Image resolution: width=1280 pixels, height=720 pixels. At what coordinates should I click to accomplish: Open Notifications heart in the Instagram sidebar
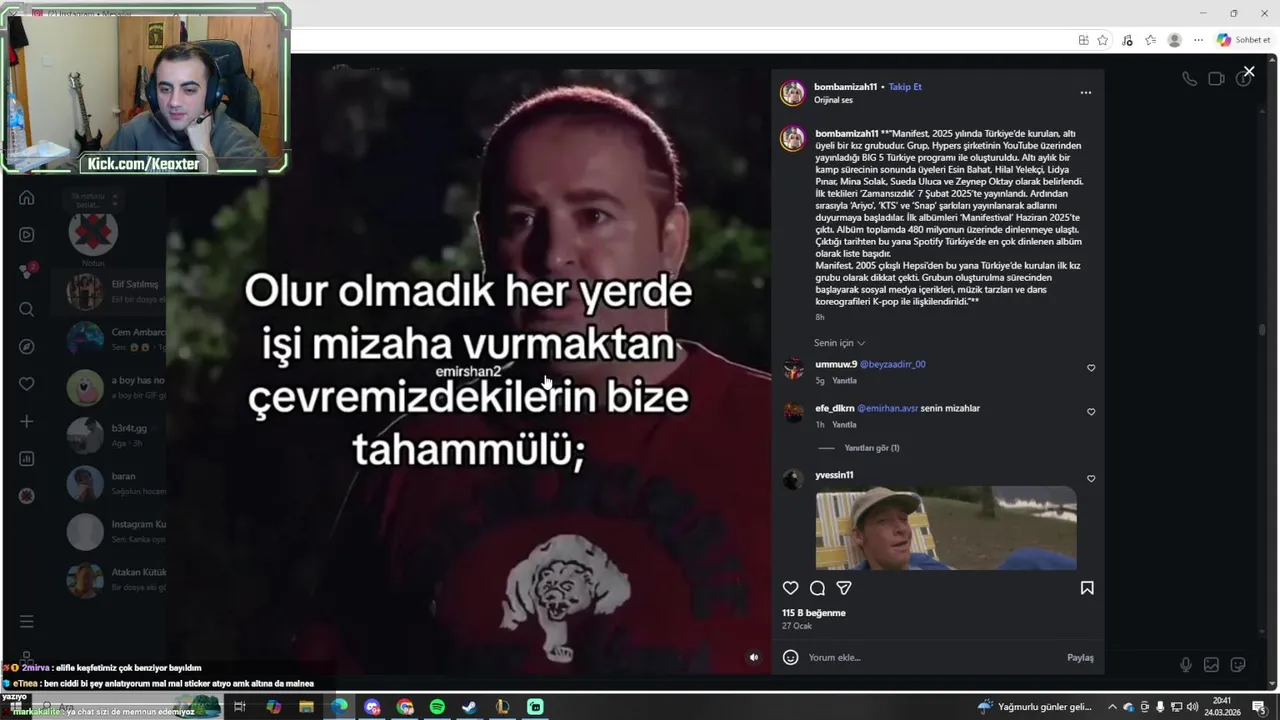pyautogui.click(x=27, y=384)
